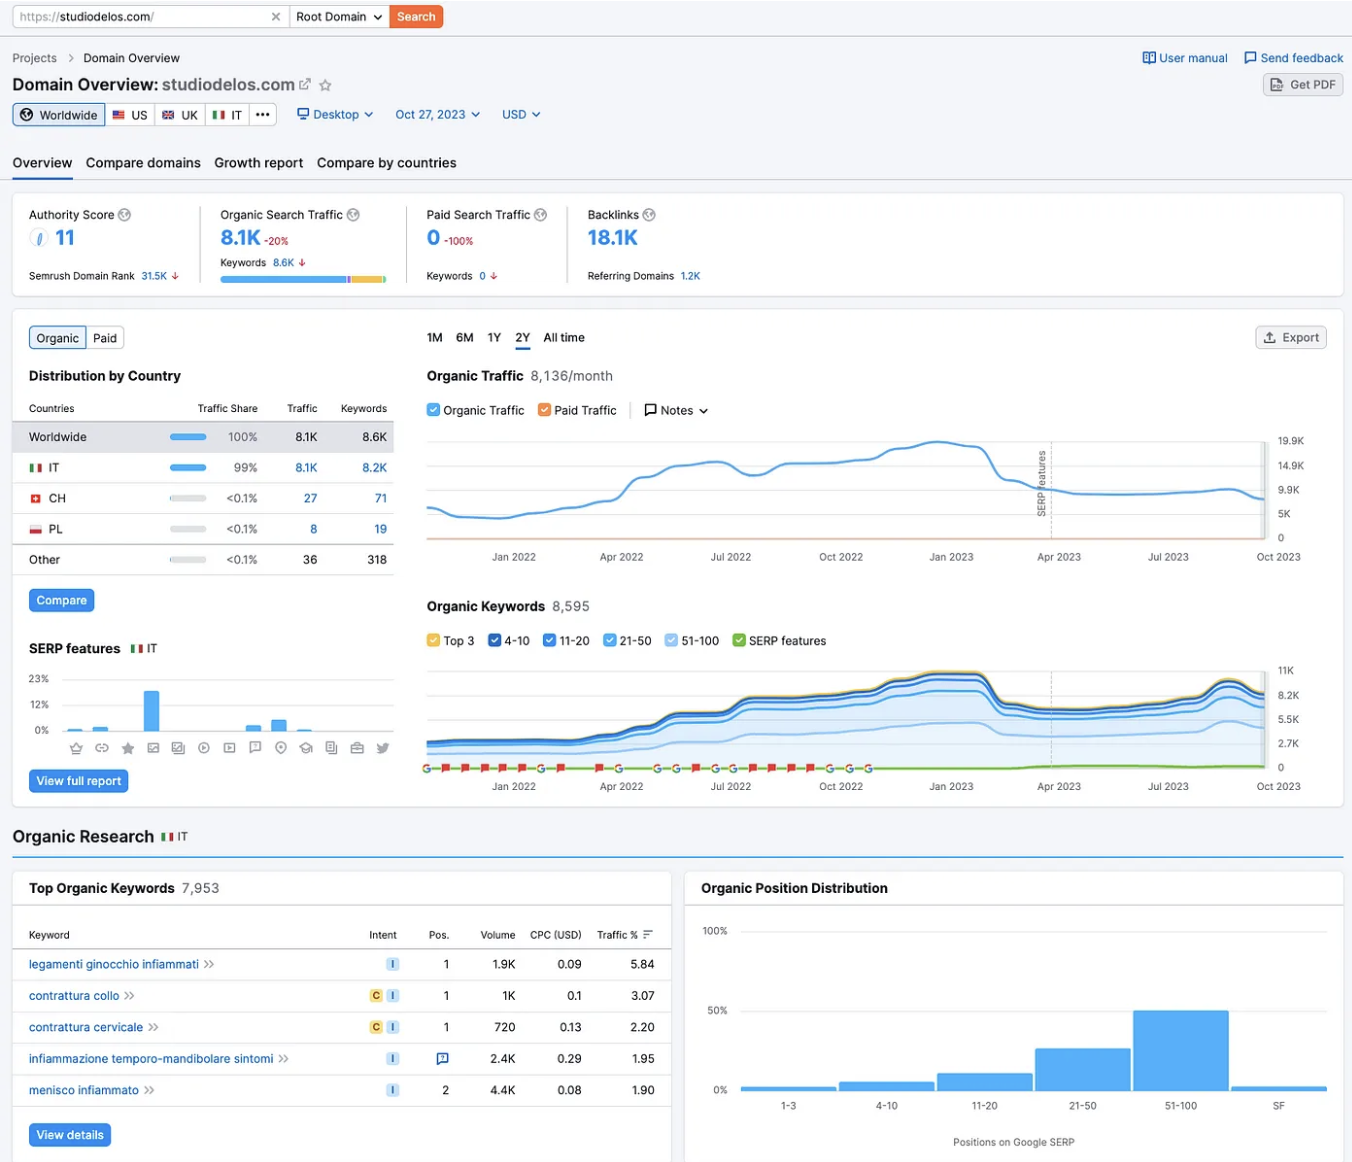This screenshot has height=1162, width=1352.
Task: Select the US country filter
Action: point(130,115)
